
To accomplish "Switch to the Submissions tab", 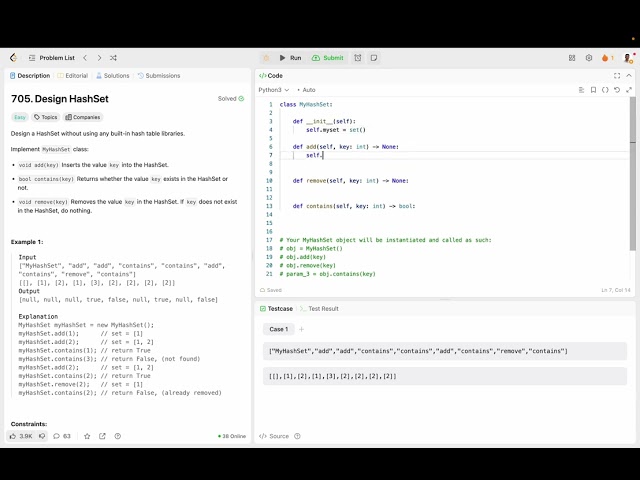I will 159,76.
